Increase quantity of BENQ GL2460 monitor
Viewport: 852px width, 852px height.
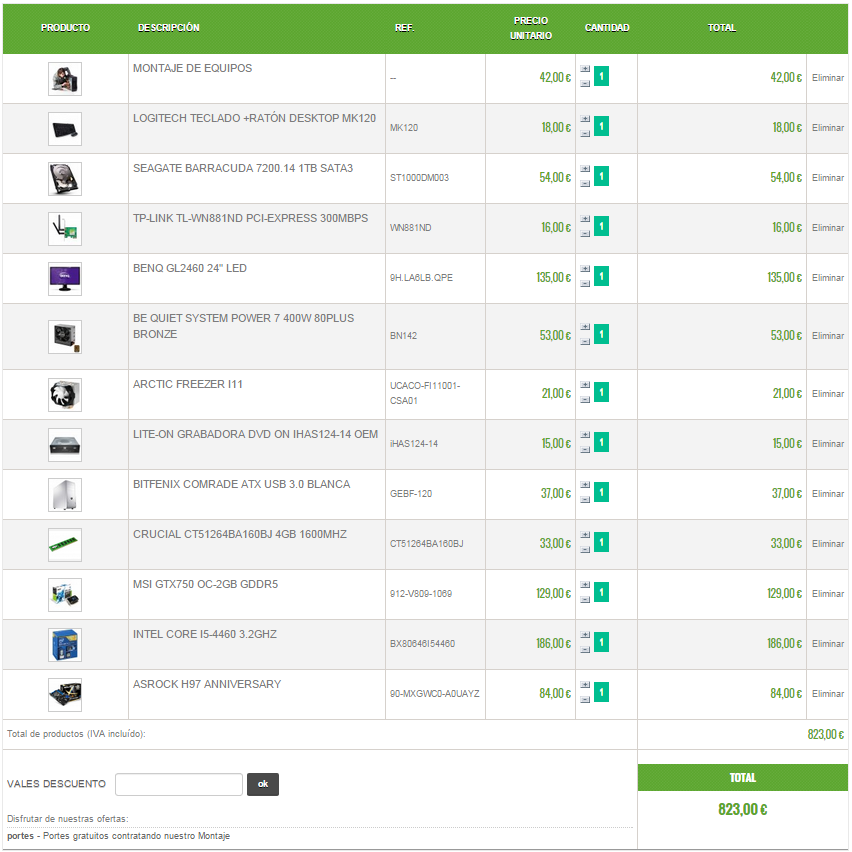(x=585, y=269)
